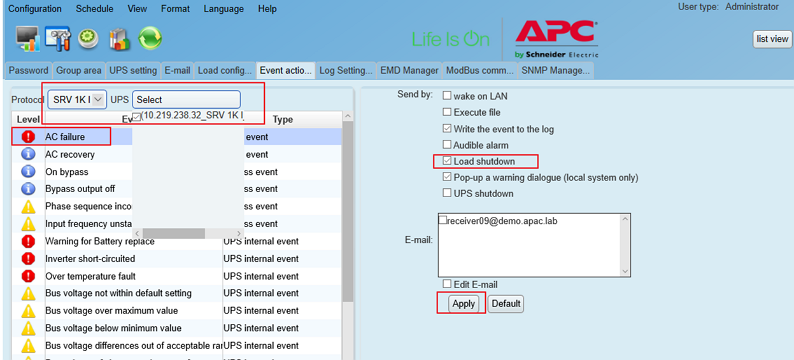This screenshot has height=360, width=794.
Task: Switch to the Load config tab
Action: click(224, 71)
